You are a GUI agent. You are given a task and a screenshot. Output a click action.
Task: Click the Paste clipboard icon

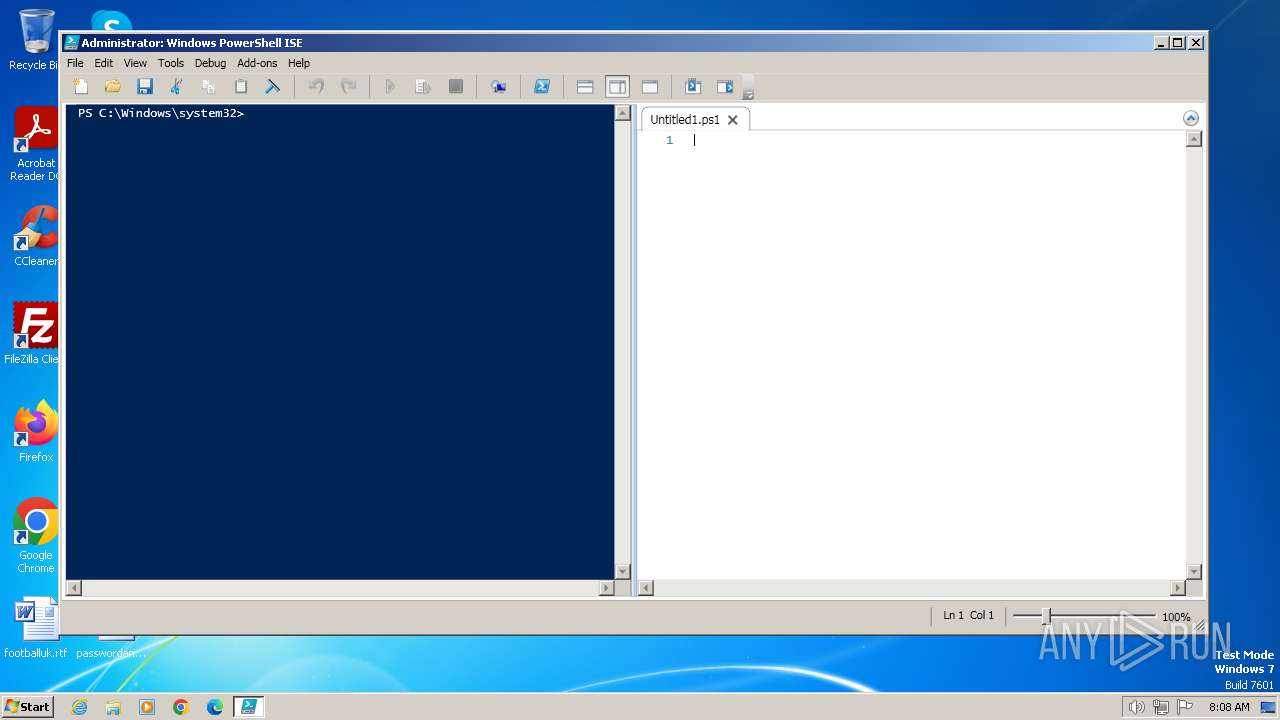pos(241,87)
